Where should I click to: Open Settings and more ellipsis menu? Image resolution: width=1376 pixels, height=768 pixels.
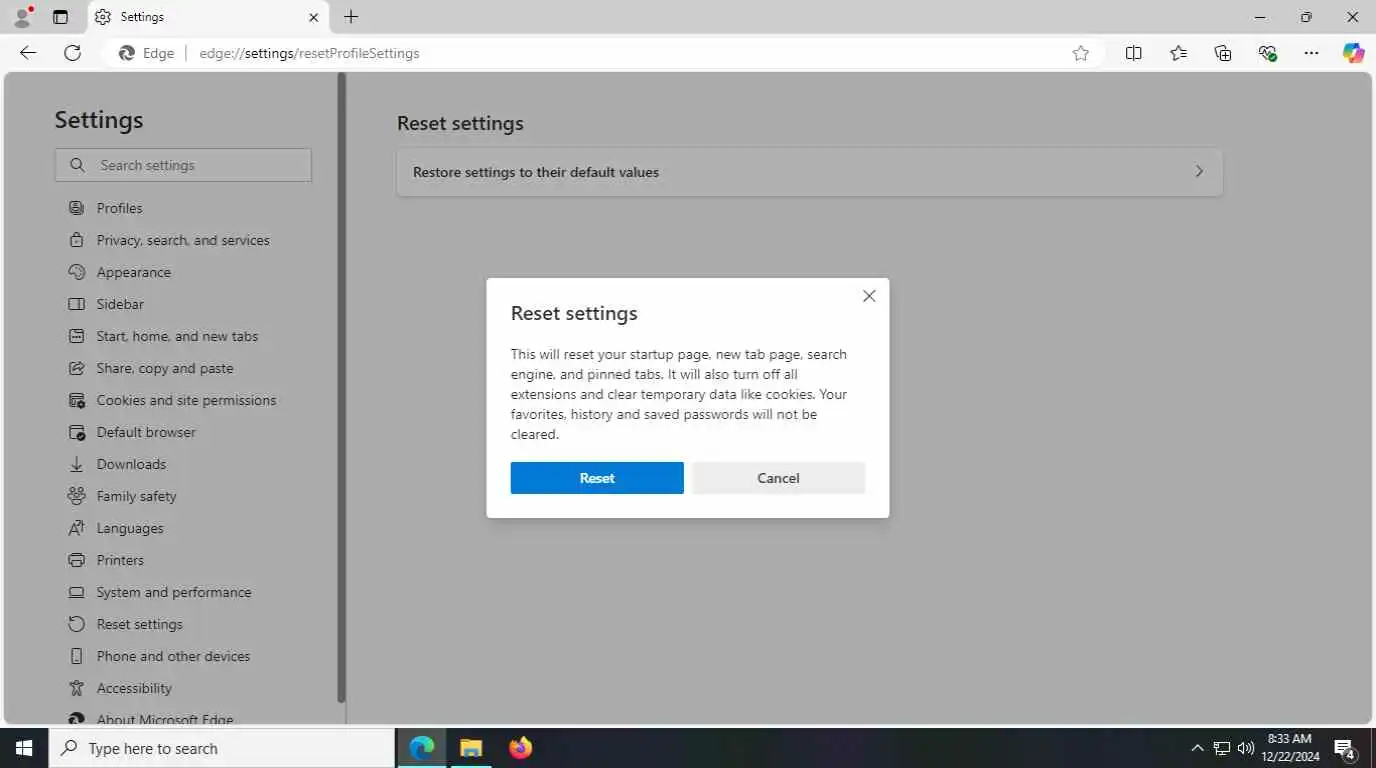(x=1311, y=53)
